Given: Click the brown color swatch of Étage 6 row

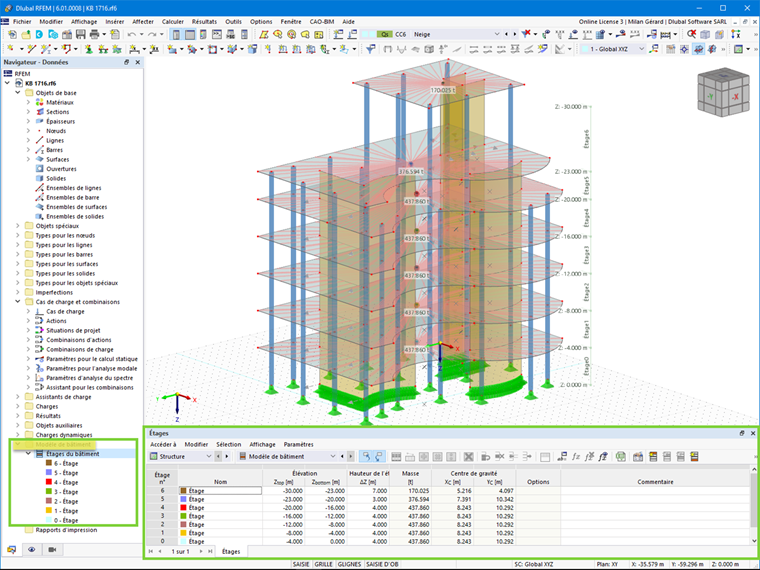Looking at the screenshot, I should tap(183, 491).
